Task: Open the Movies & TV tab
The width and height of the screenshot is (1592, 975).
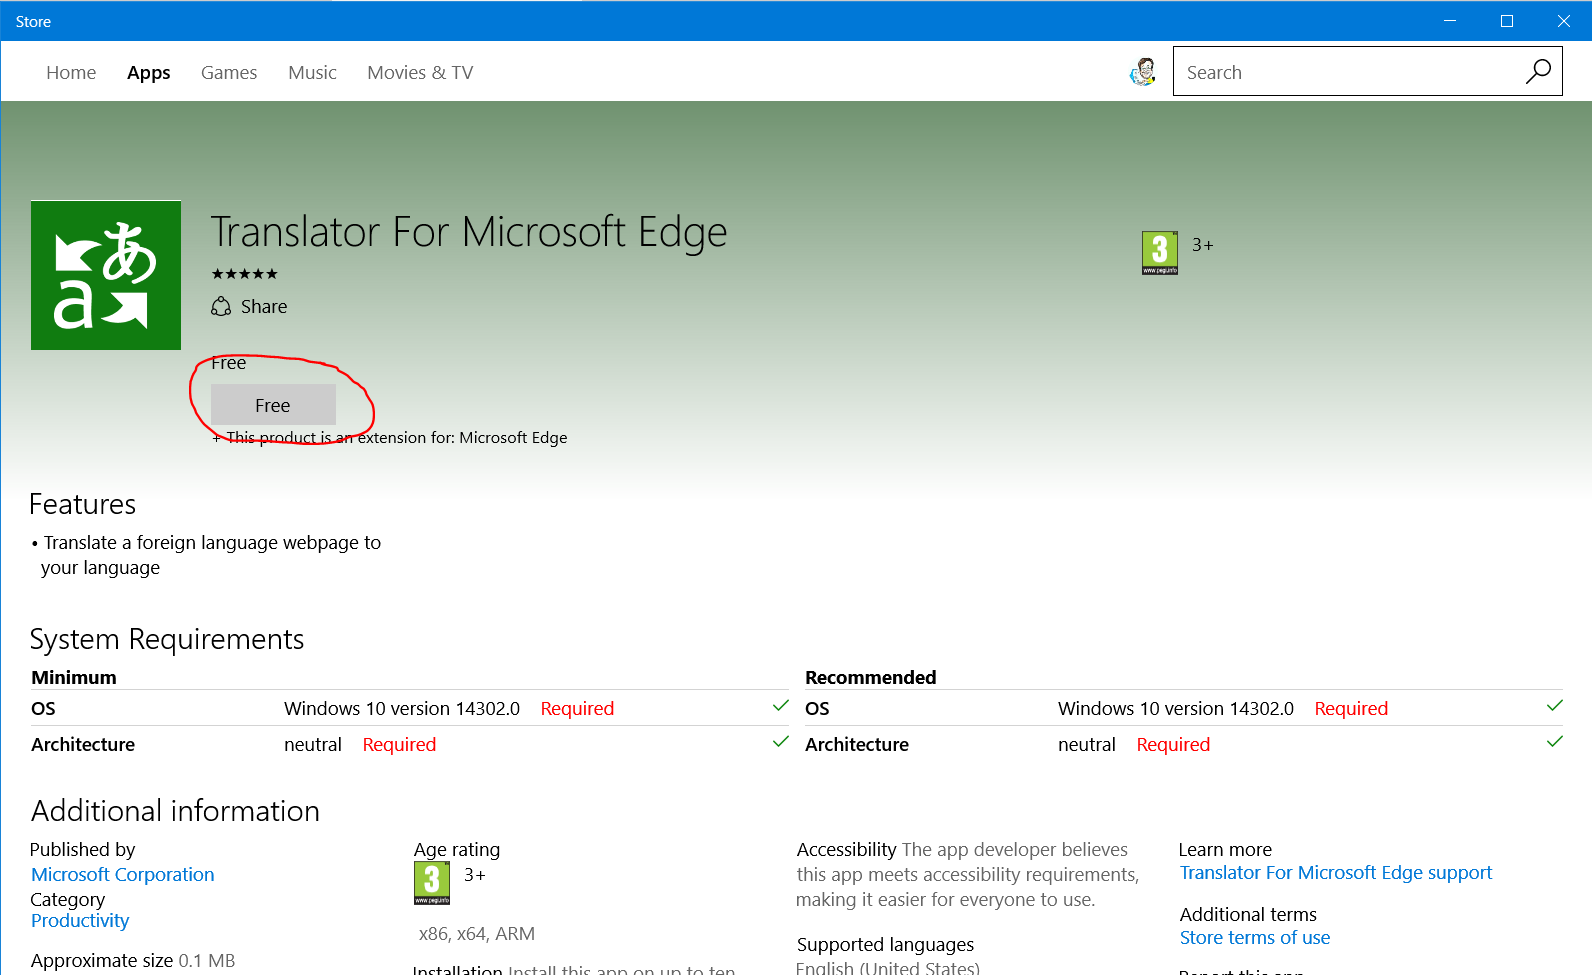Action: [x=420, y=73]
